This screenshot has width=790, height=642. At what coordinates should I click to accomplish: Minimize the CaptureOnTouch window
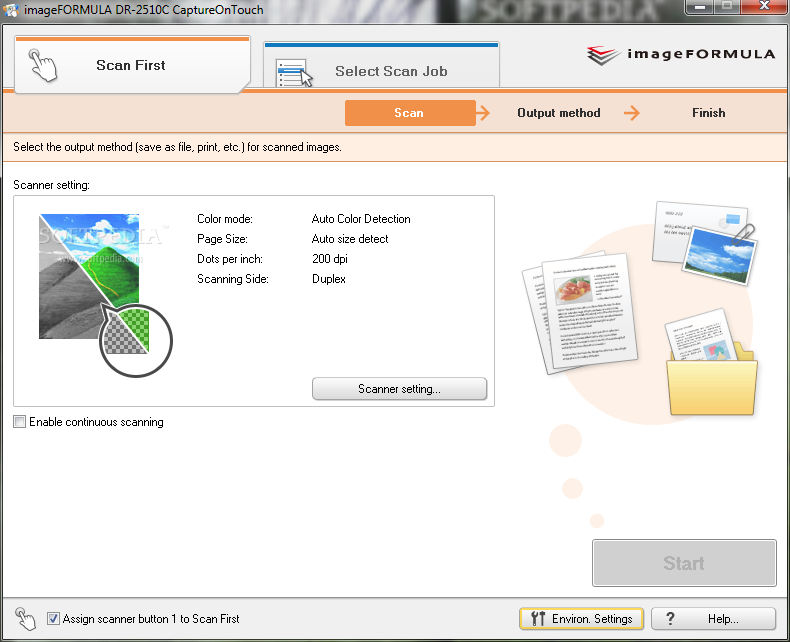tap(700, 7)
